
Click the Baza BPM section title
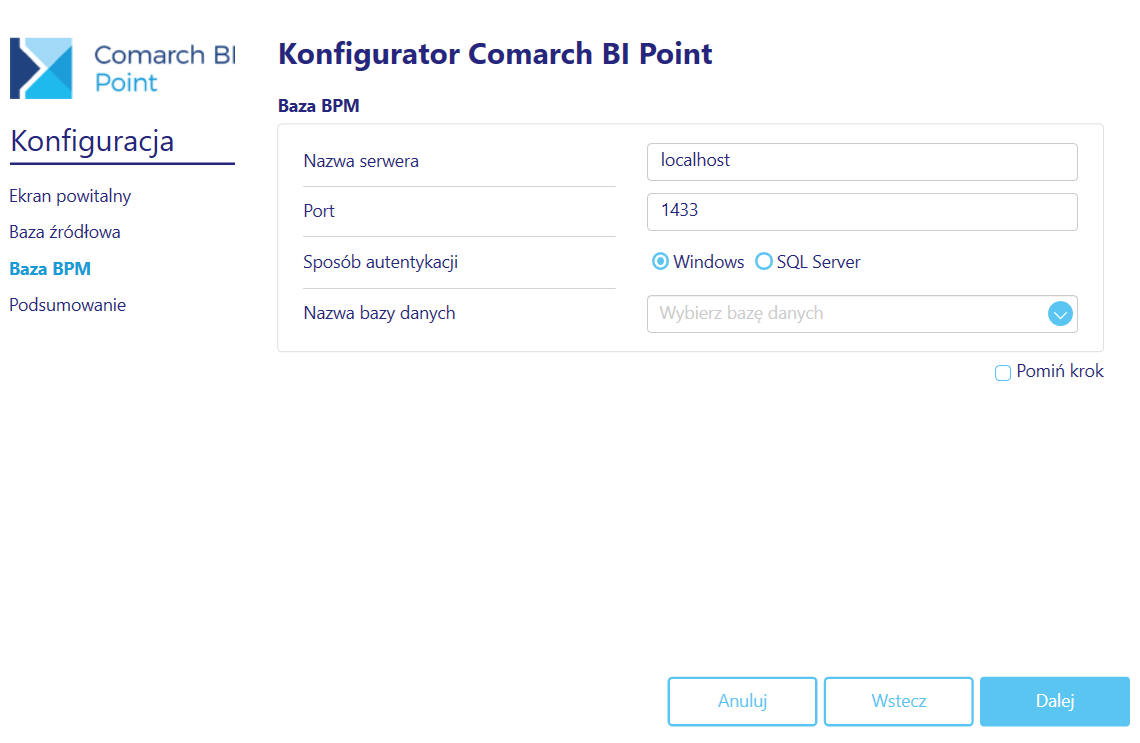tap(318, 106)
